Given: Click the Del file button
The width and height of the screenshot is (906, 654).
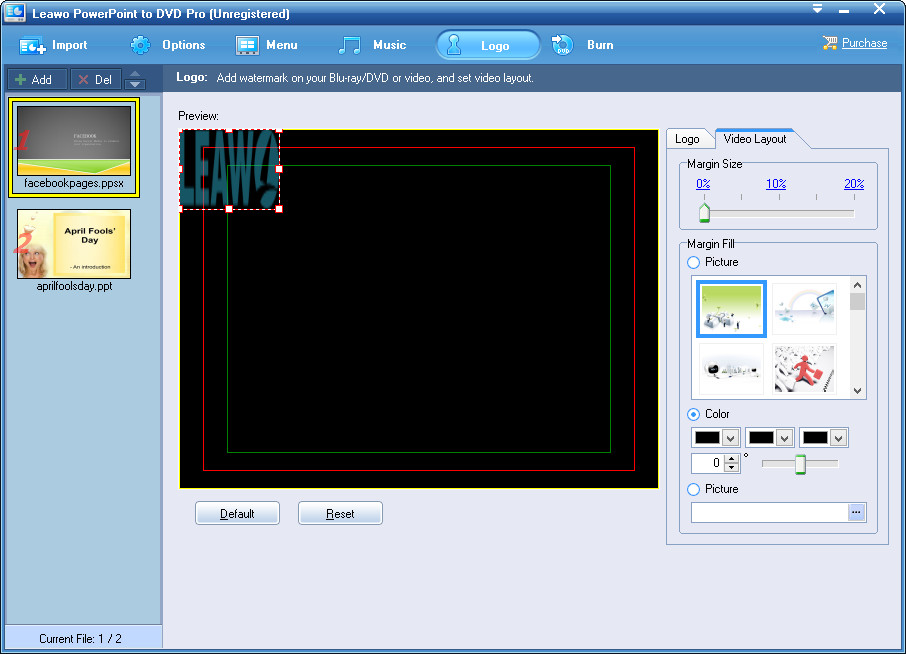Looking at the screenshot, I should (95, 80).
